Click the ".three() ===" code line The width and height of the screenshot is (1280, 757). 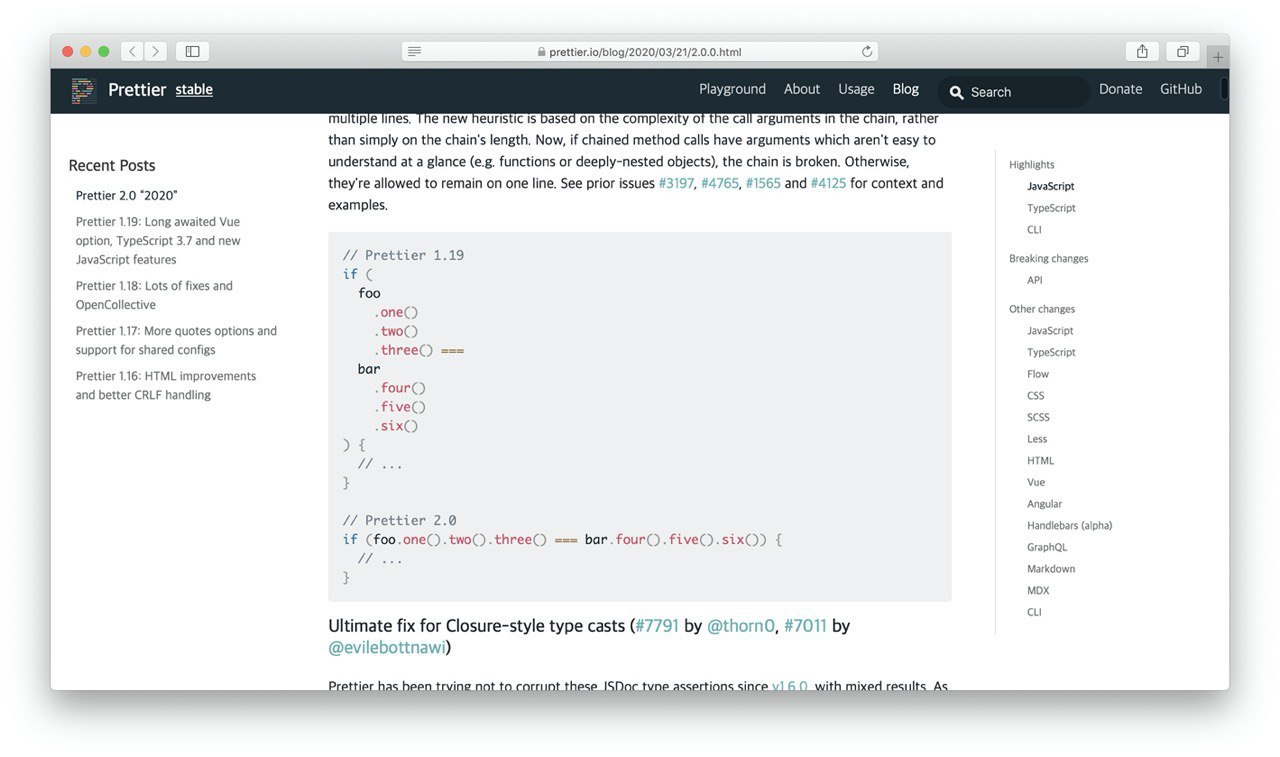pos(419,350)
